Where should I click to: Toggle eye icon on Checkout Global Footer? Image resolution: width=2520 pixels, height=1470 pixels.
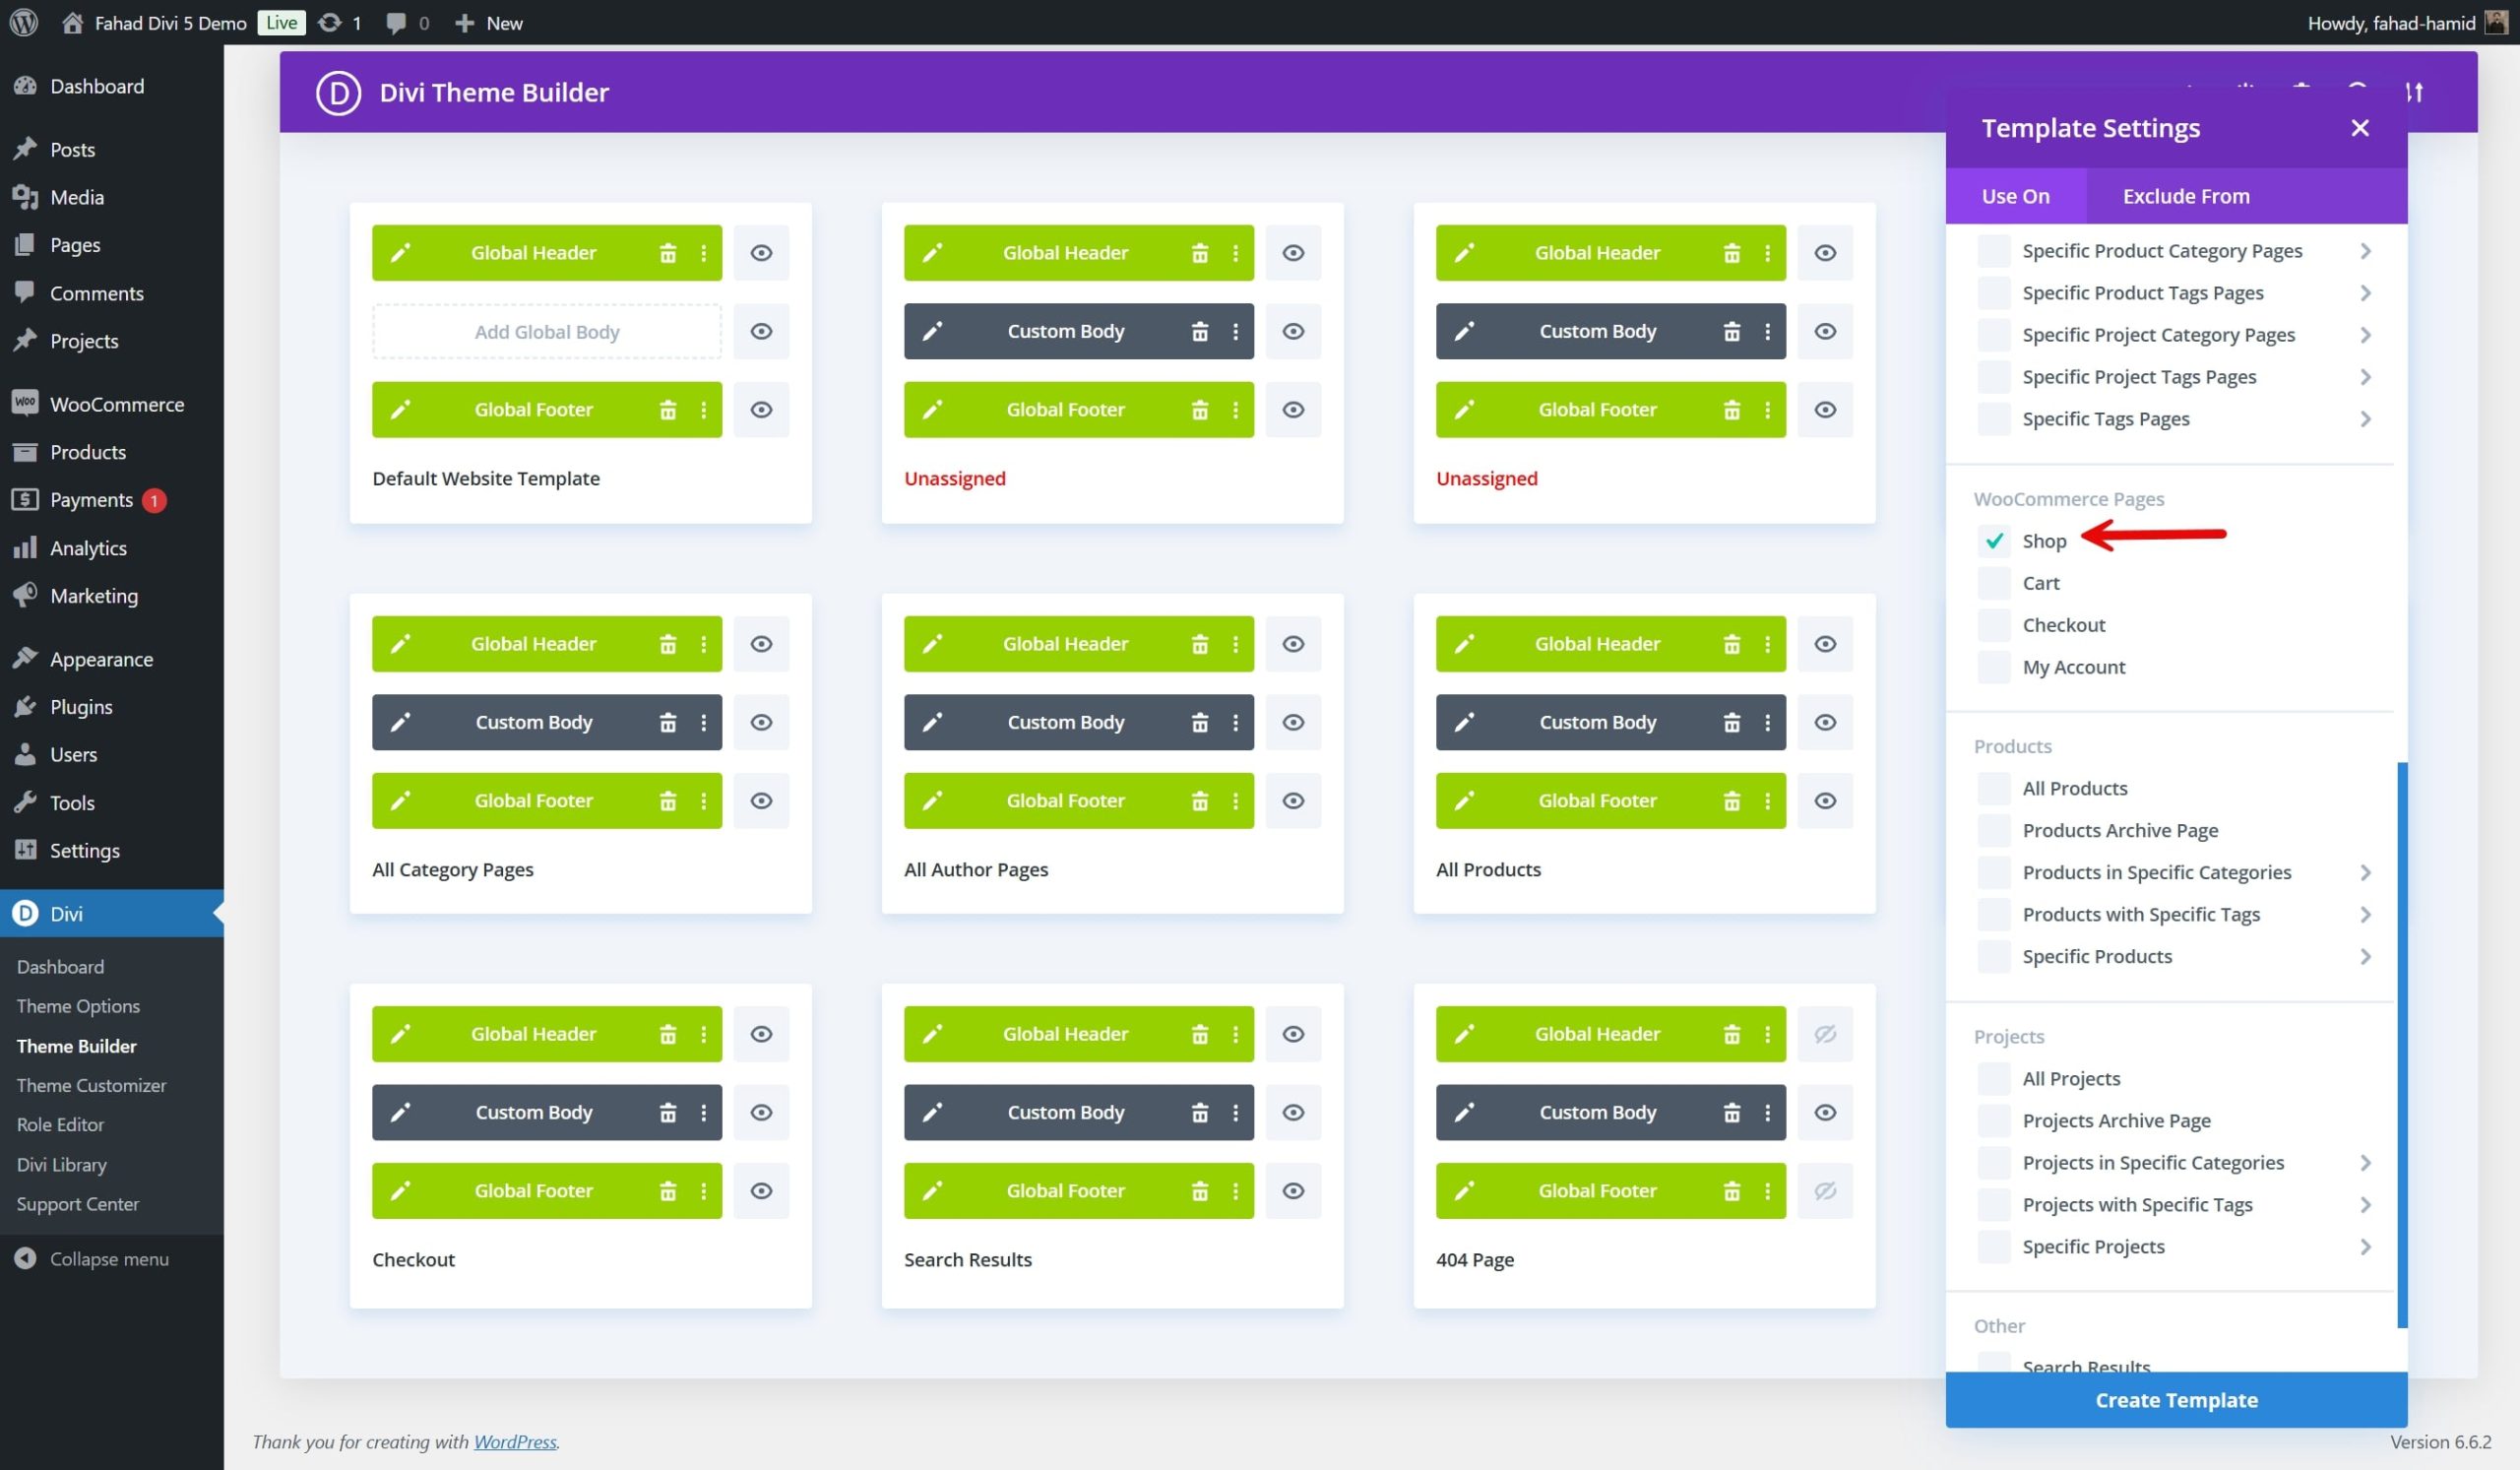coord(761,1190)
